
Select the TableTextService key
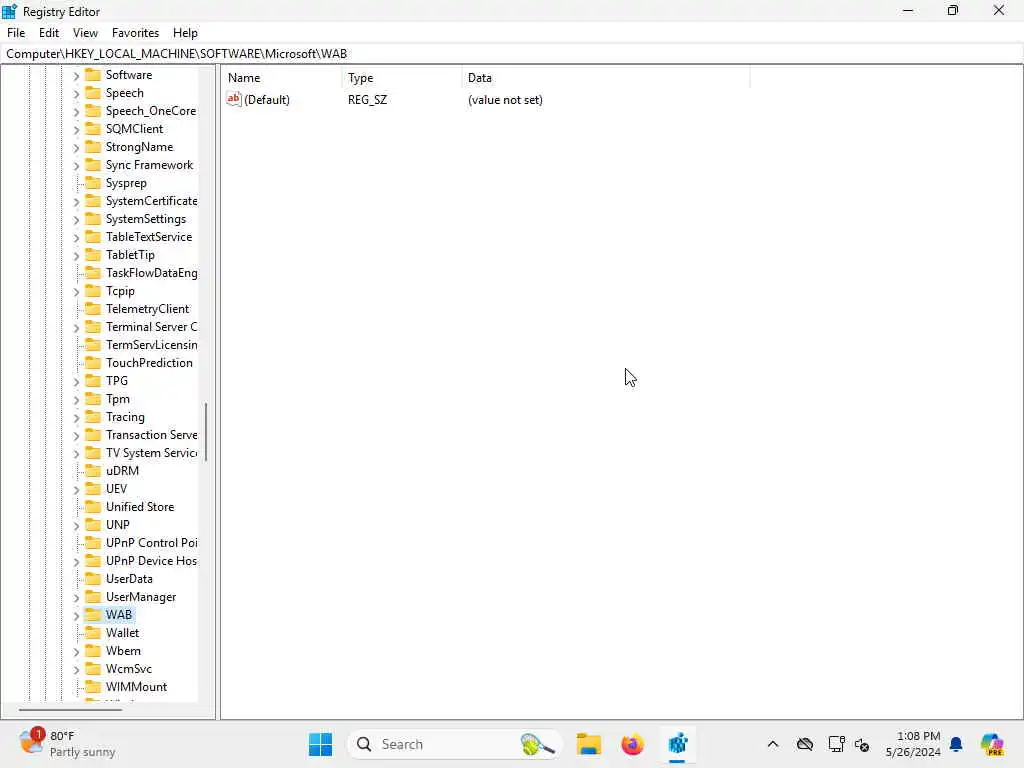coord(149,237)
